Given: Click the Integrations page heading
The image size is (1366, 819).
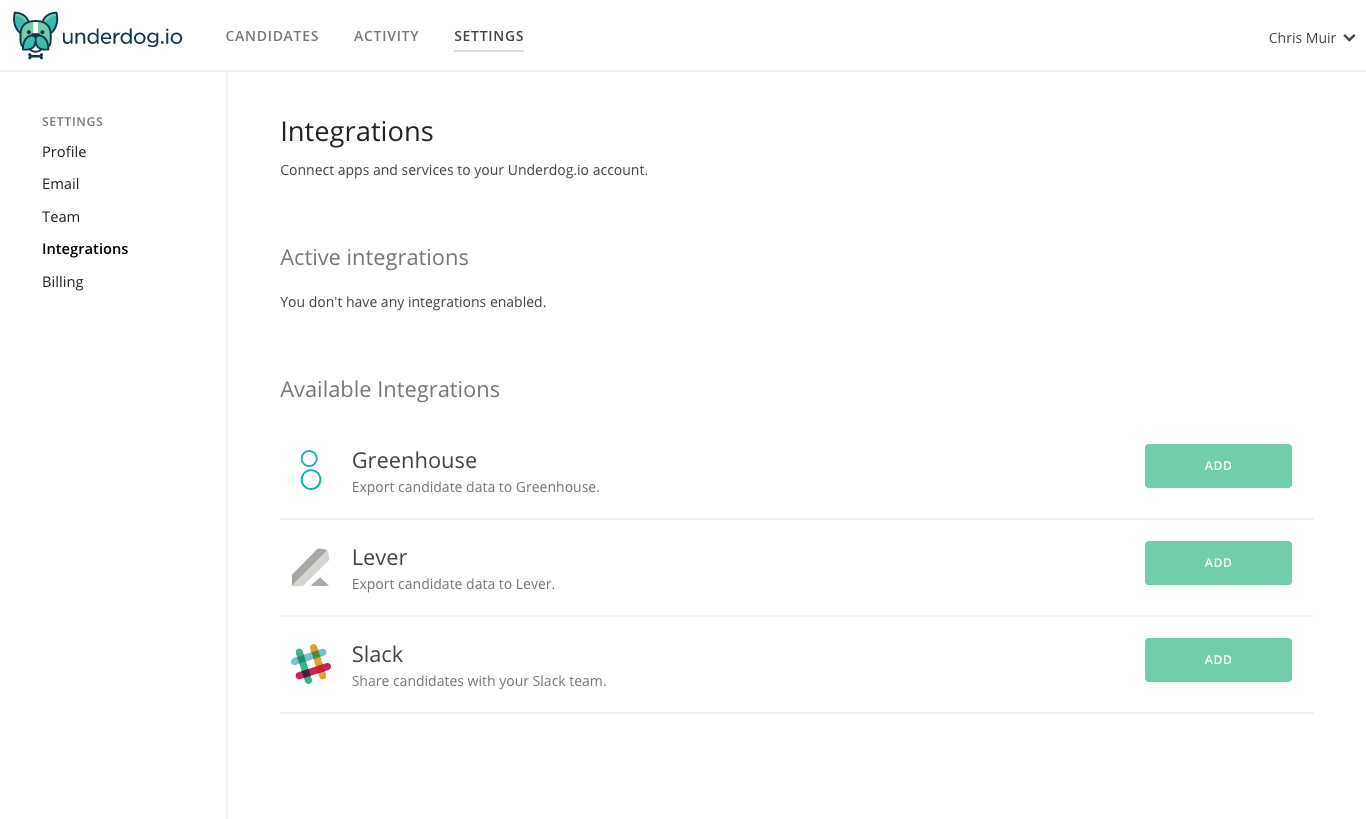Looking at the screenshot, I should (x=357, y=132).
